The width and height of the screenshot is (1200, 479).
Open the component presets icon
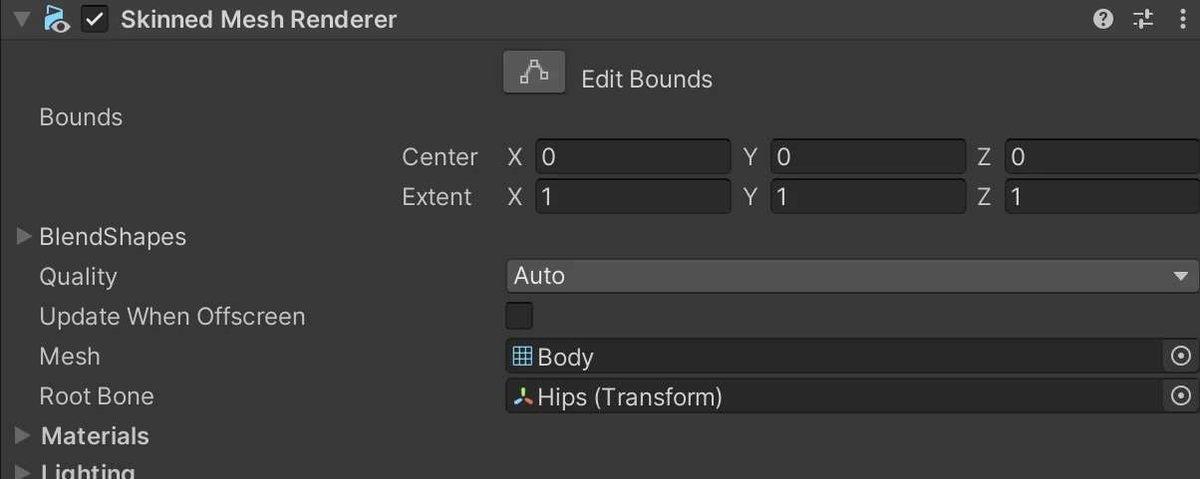pyautogui.click(x=1143, y=19)
